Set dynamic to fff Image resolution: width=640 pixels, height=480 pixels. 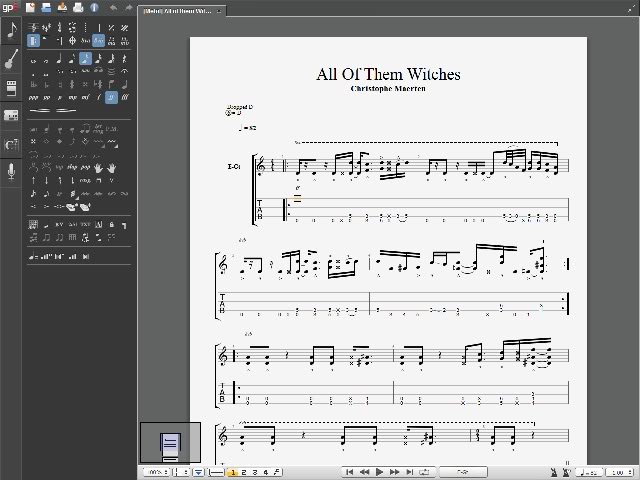click(124, 98)
